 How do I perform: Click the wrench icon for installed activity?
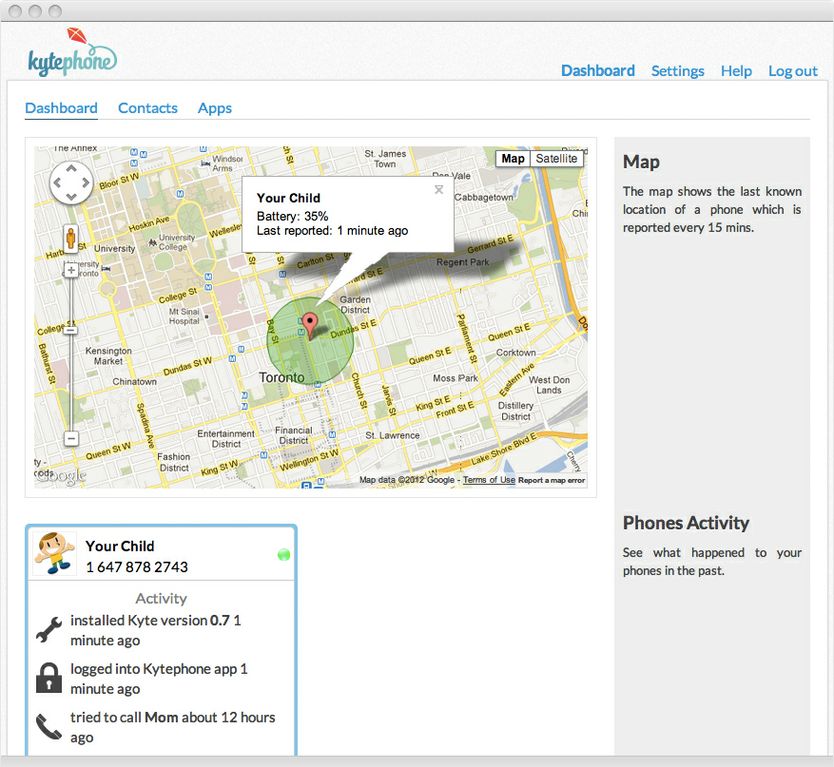pyautogui.click(x=49, y=630)
